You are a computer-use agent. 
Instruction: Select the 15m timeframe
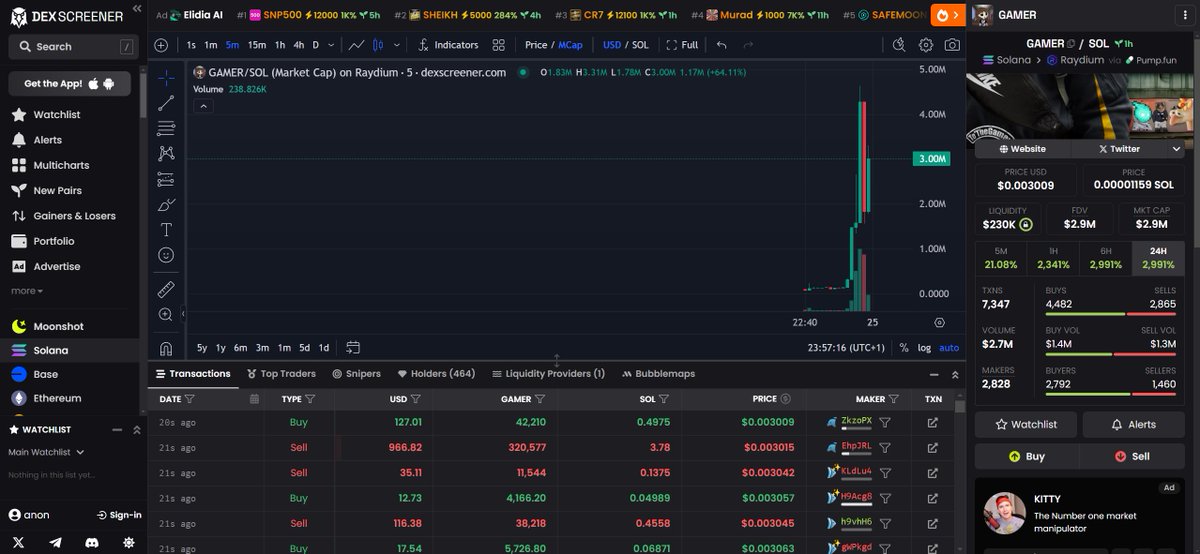tap(257, 45)
